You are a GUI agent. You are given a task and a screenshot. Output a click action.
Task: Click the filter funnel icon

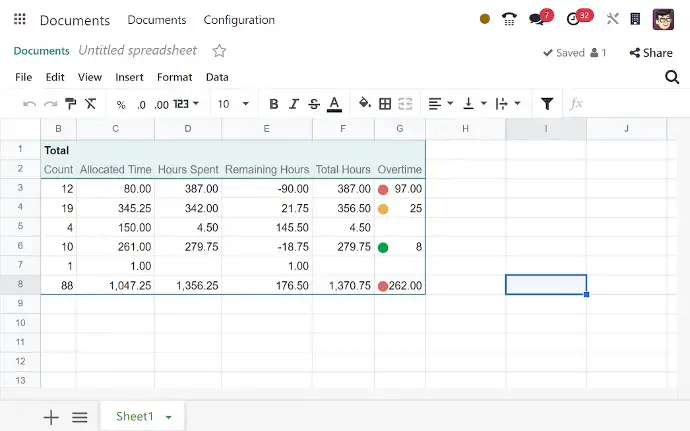tap(547, 104)
